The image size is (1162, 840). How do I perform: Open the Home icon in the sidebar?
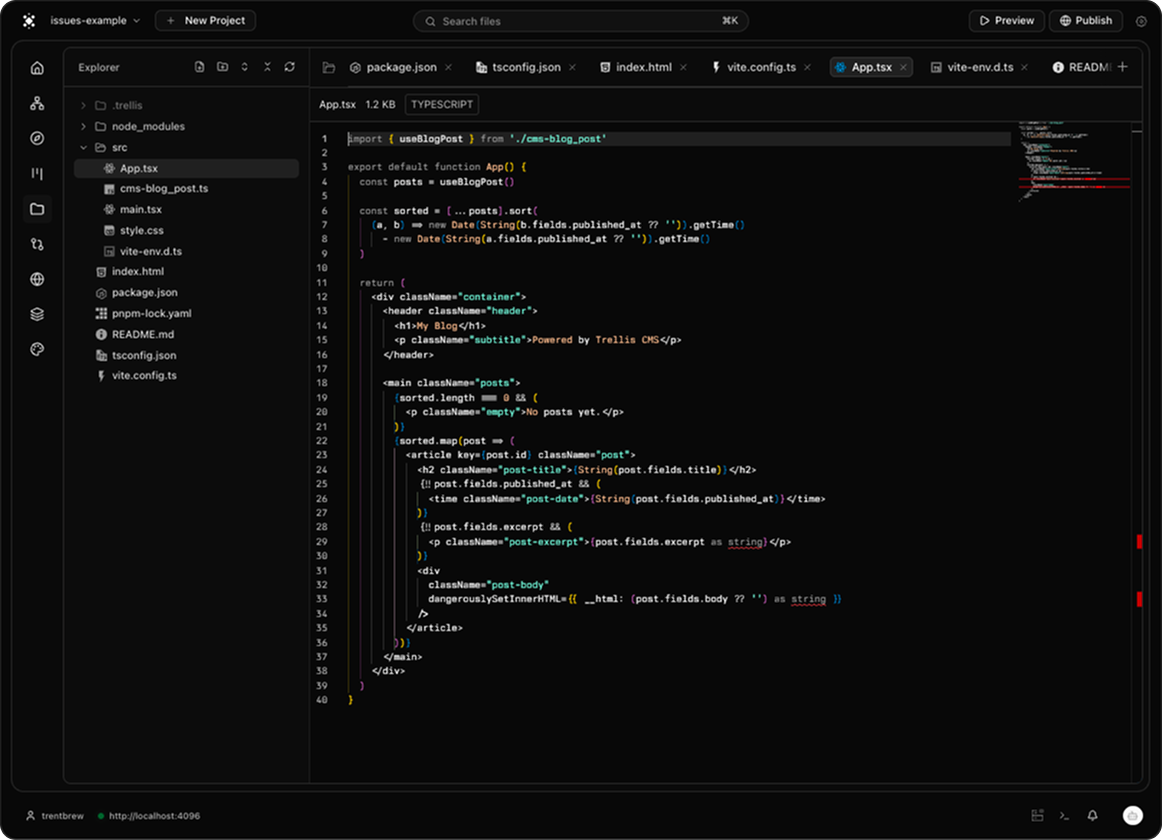pos(37,68)
